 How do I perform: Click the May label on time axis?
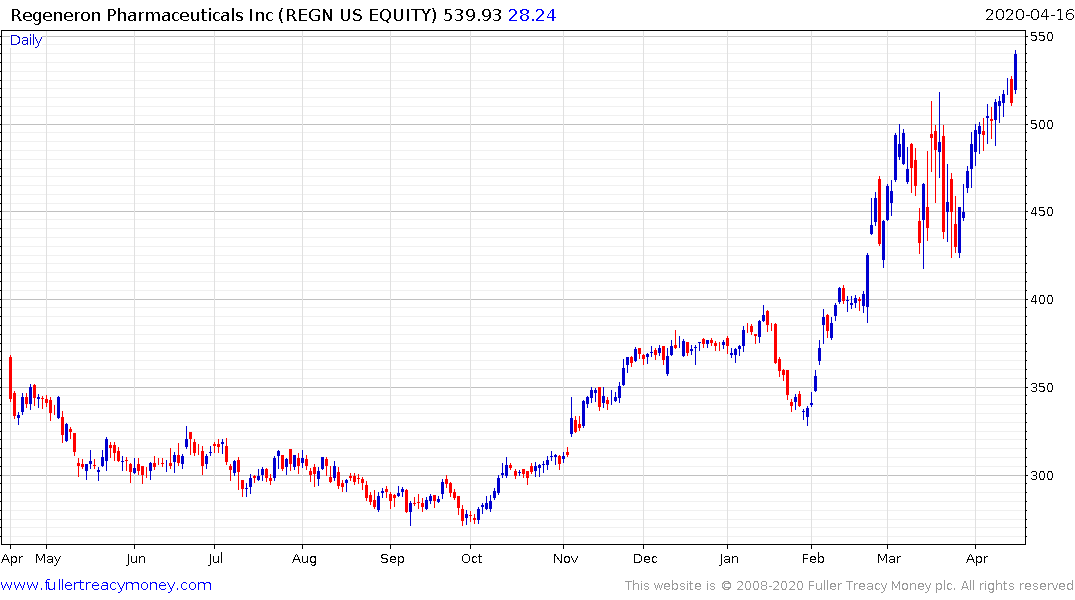click(48, 559)
